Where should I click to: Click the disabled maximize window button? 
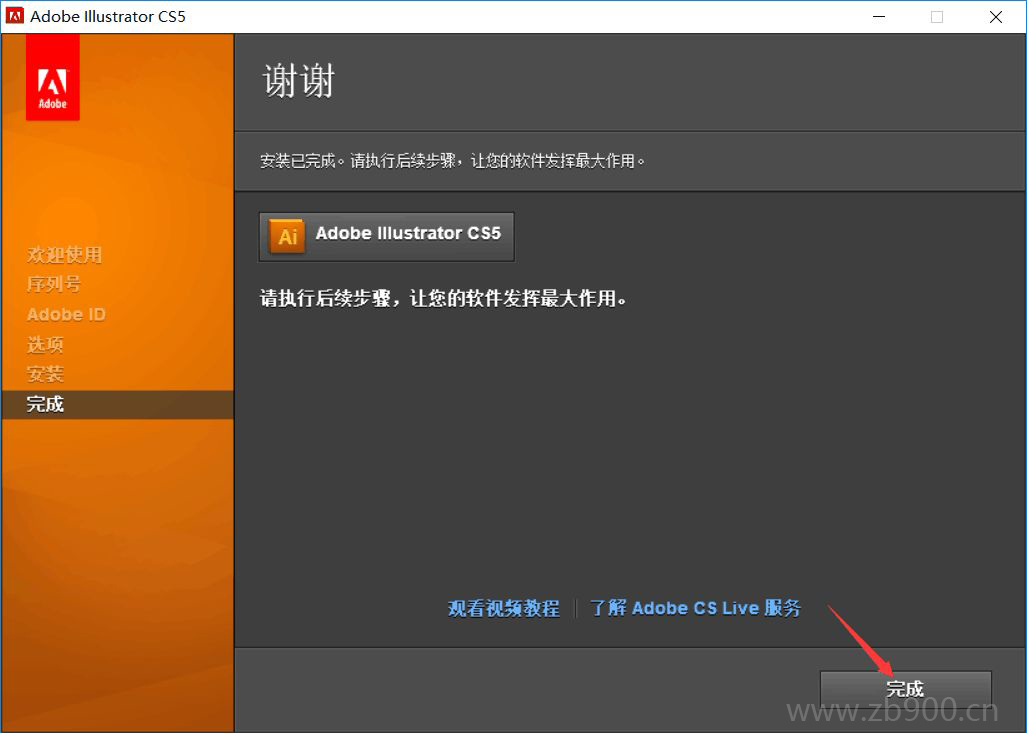pos(937,17)
